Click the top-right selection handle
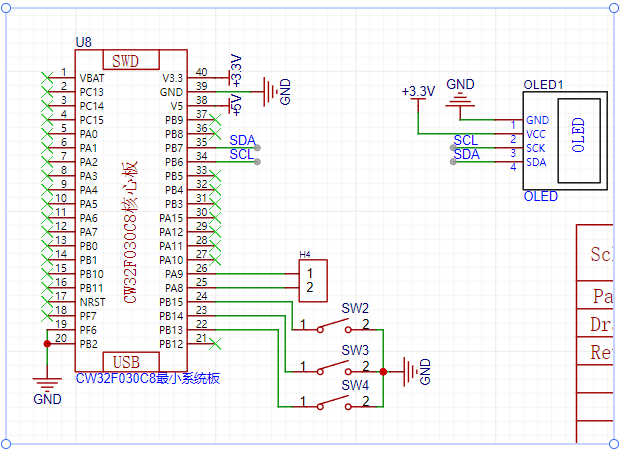Screen dimensions: 625x452 (612, 7)
